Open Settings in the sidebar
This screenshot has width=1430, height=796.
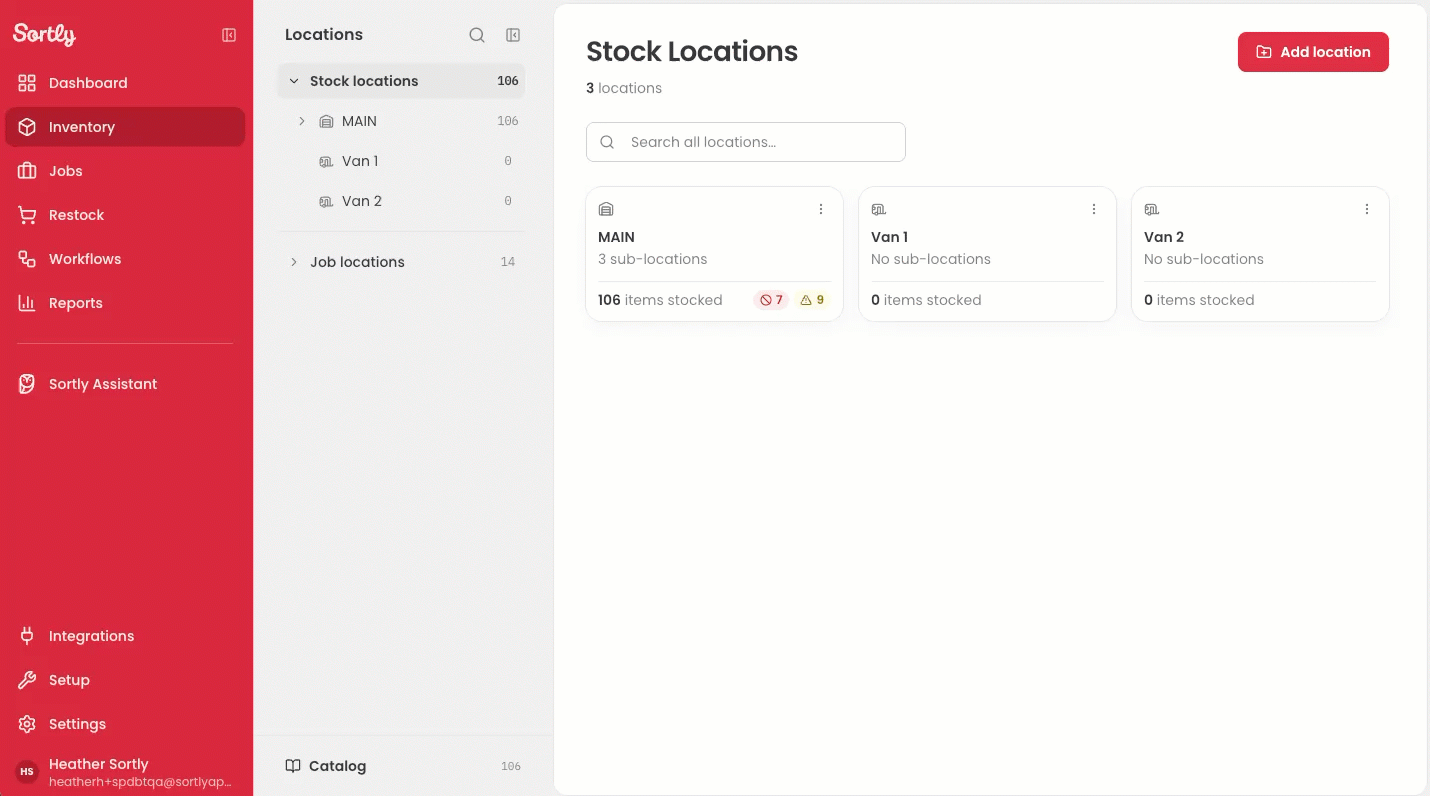coord(125,724)
